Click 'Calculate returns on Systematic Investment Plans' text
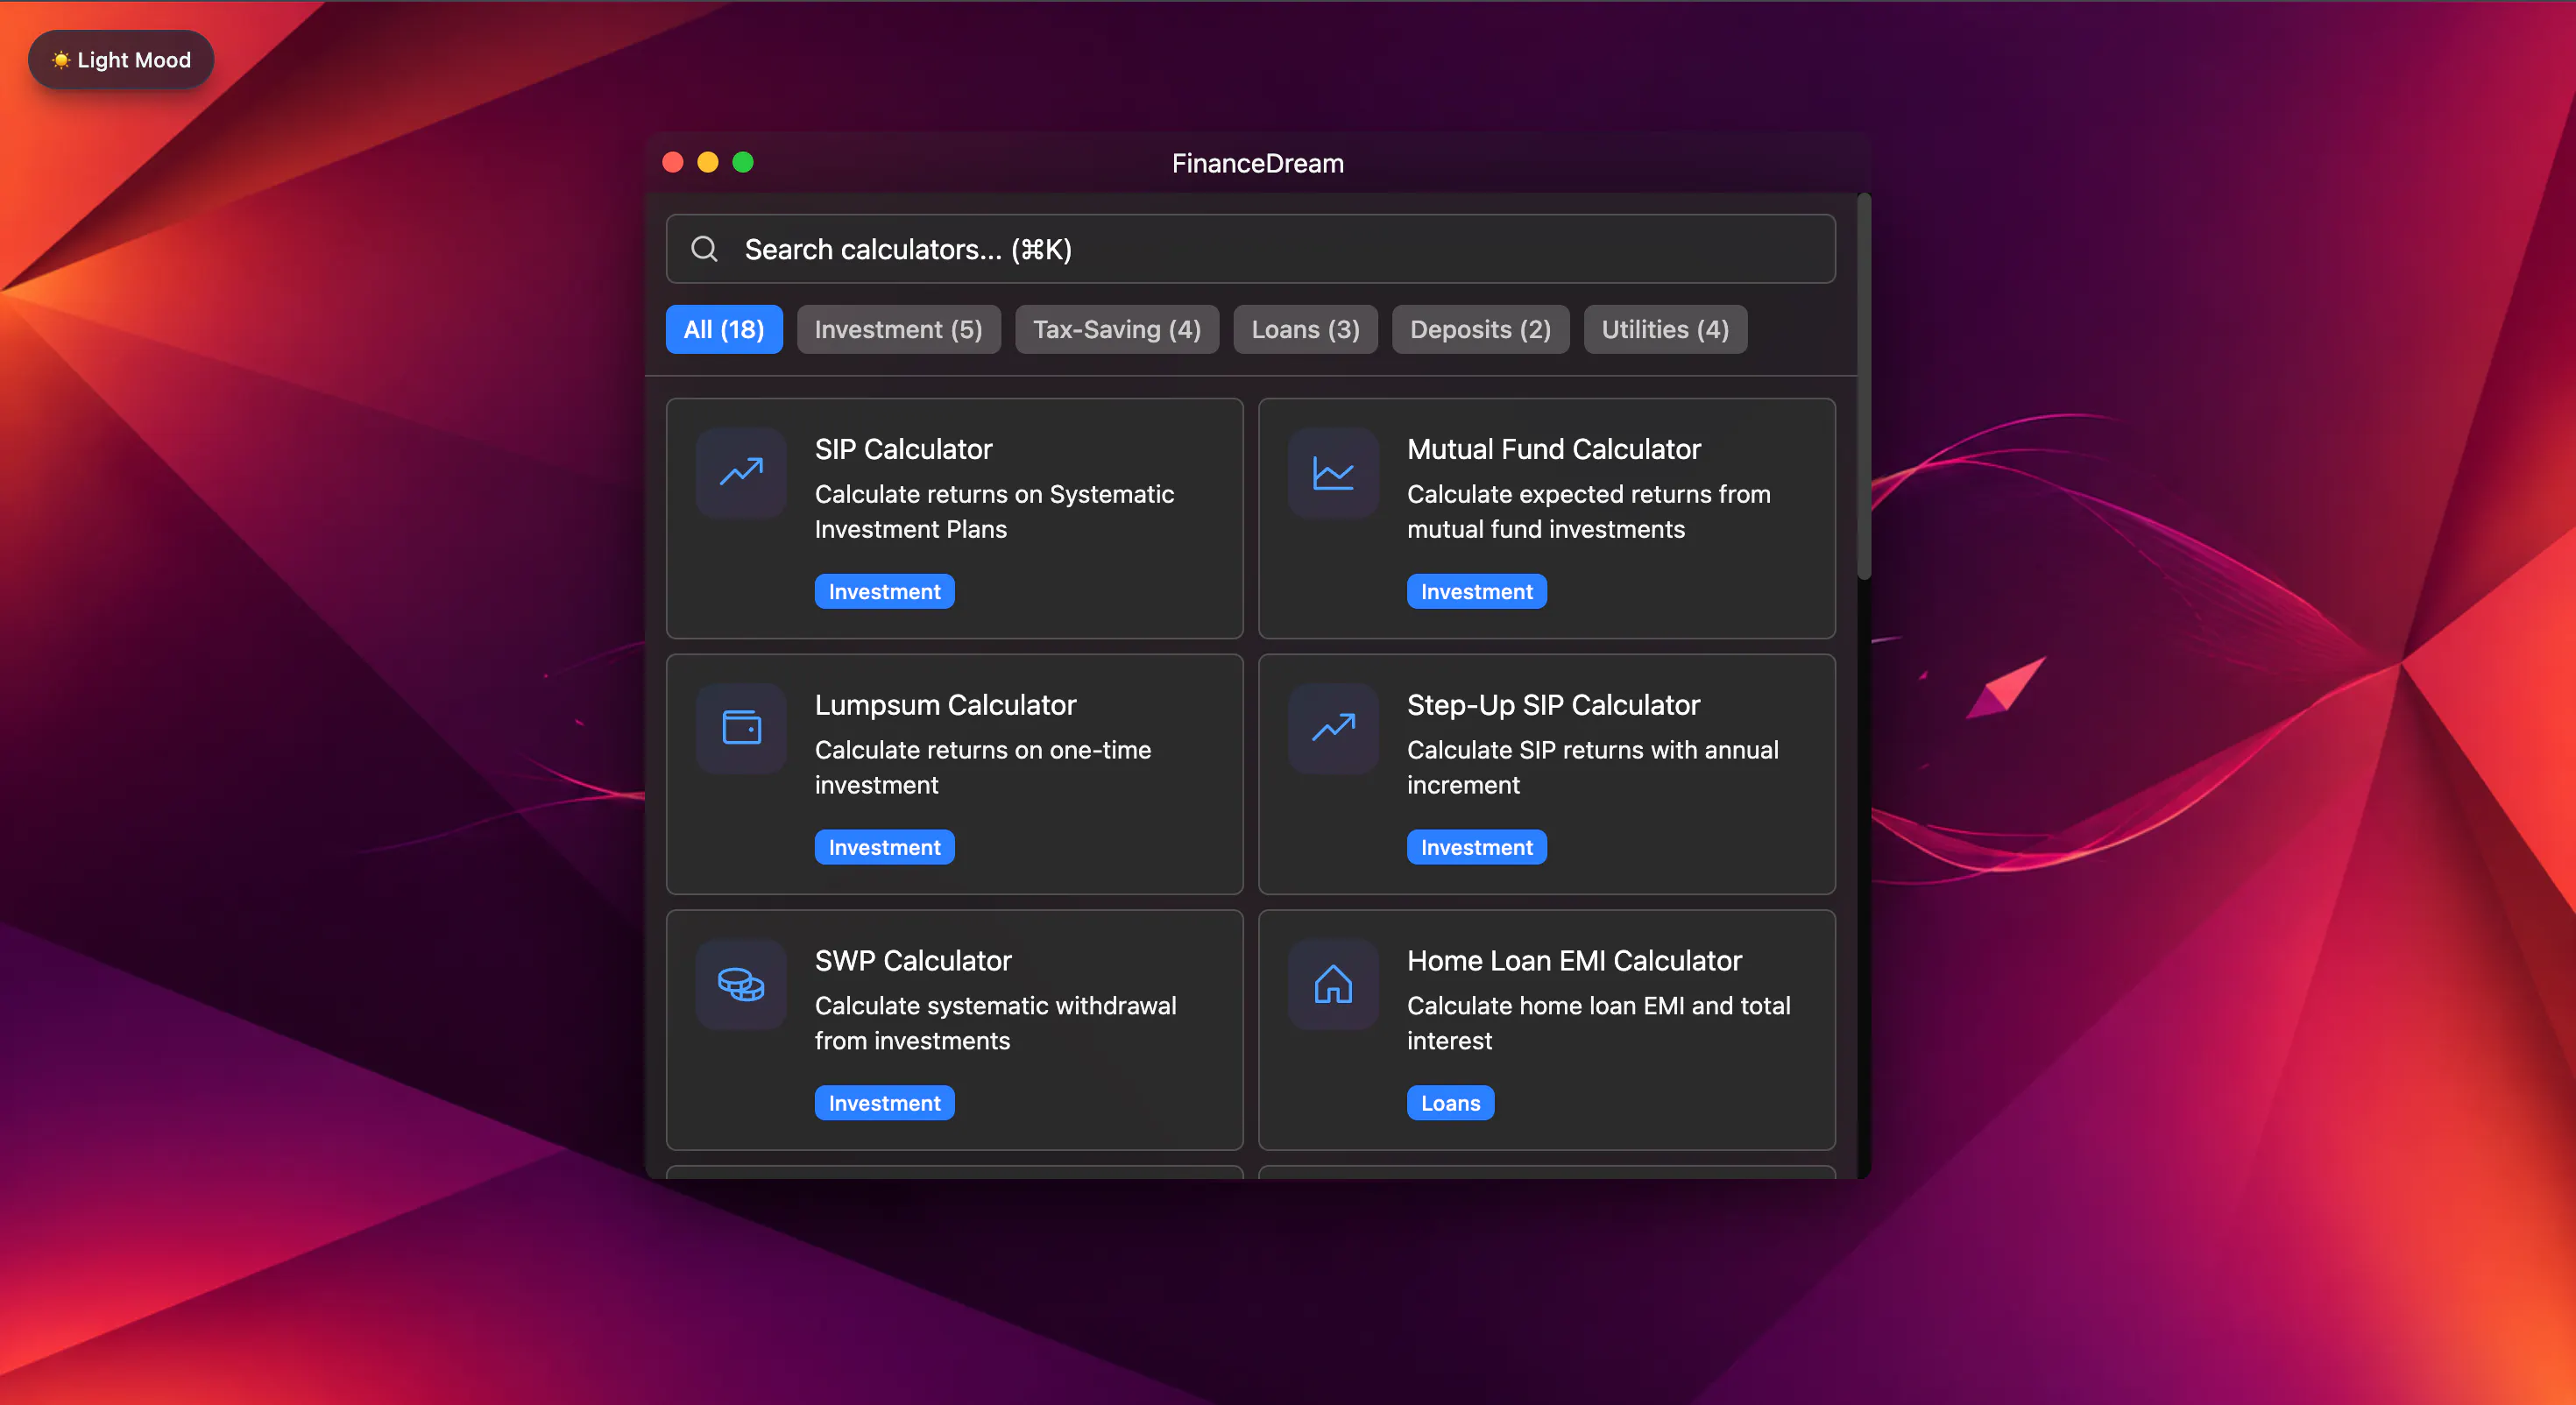 994,512
